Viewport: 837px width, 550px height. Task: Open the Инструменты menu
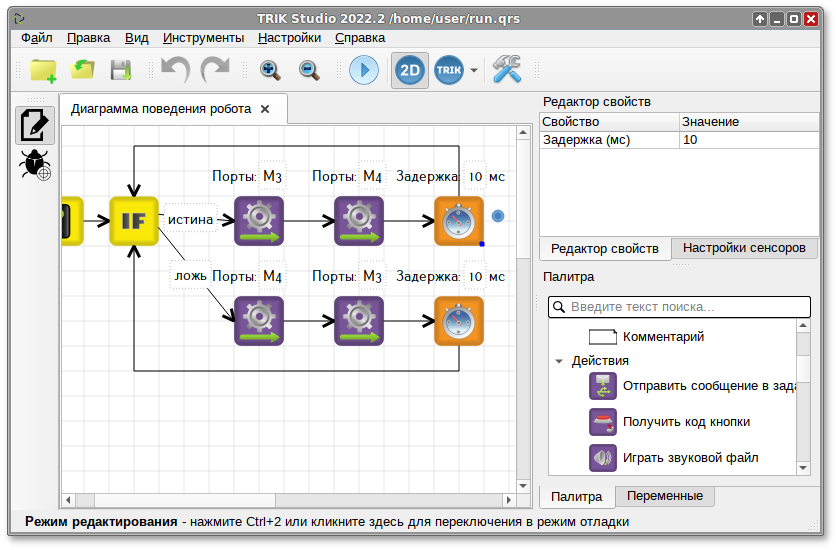pyautogui.click(x=203, y=38)
